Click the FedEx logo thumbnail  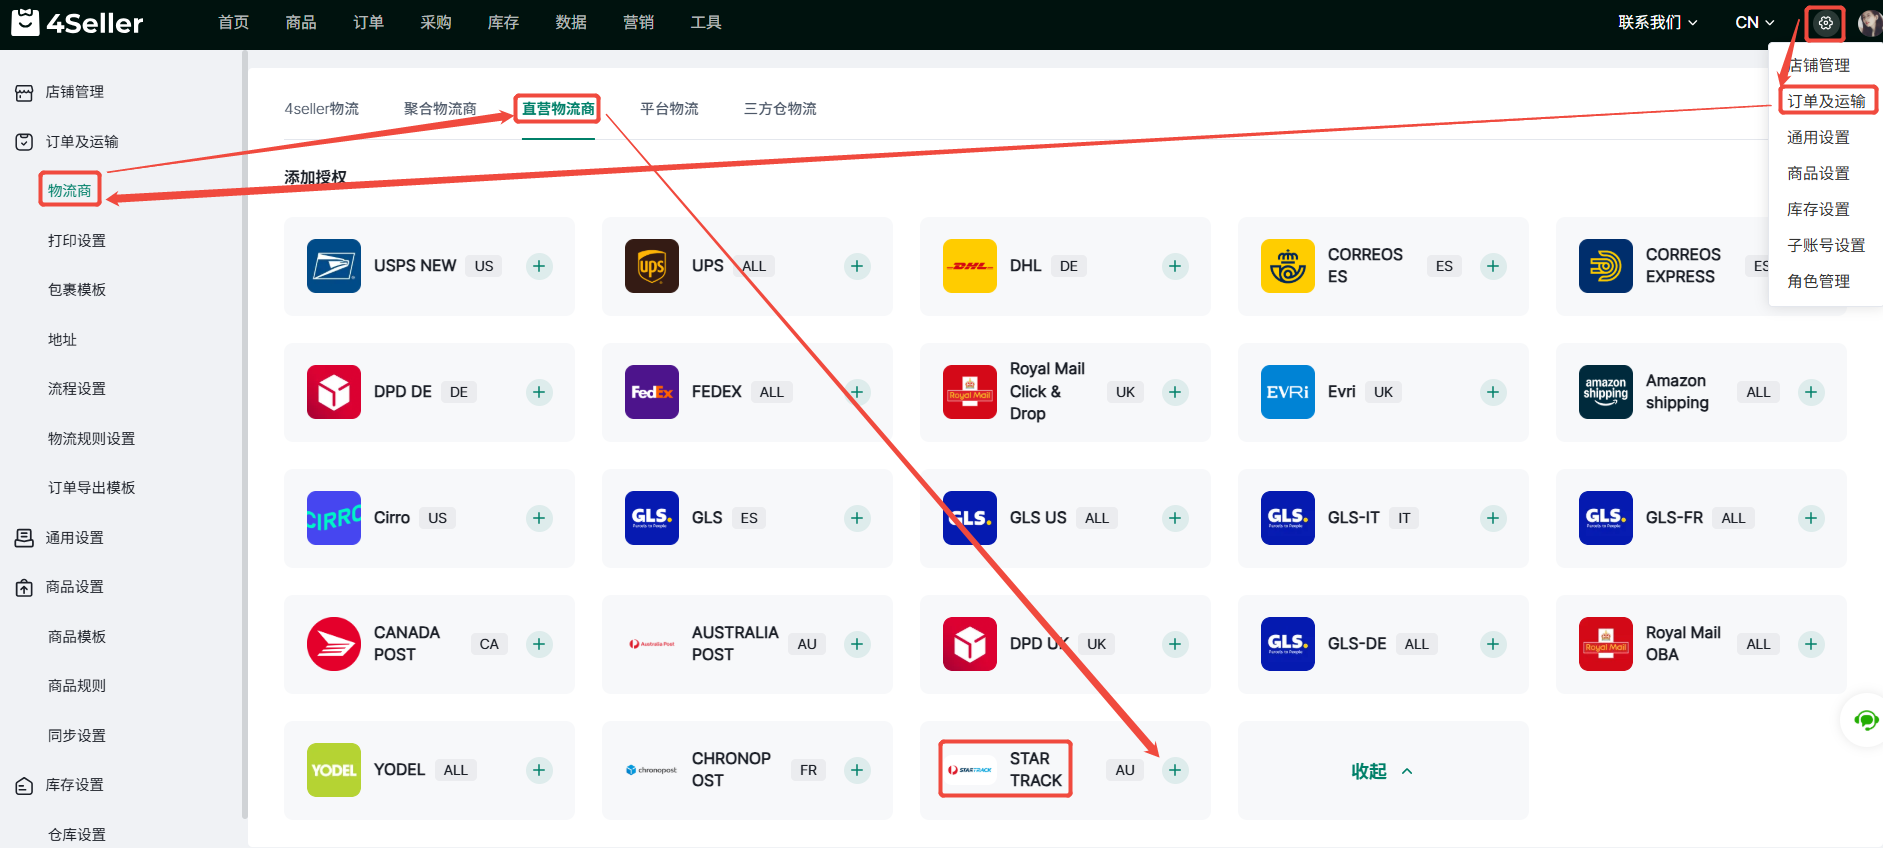pyautogui.click(x=652, y=392)
